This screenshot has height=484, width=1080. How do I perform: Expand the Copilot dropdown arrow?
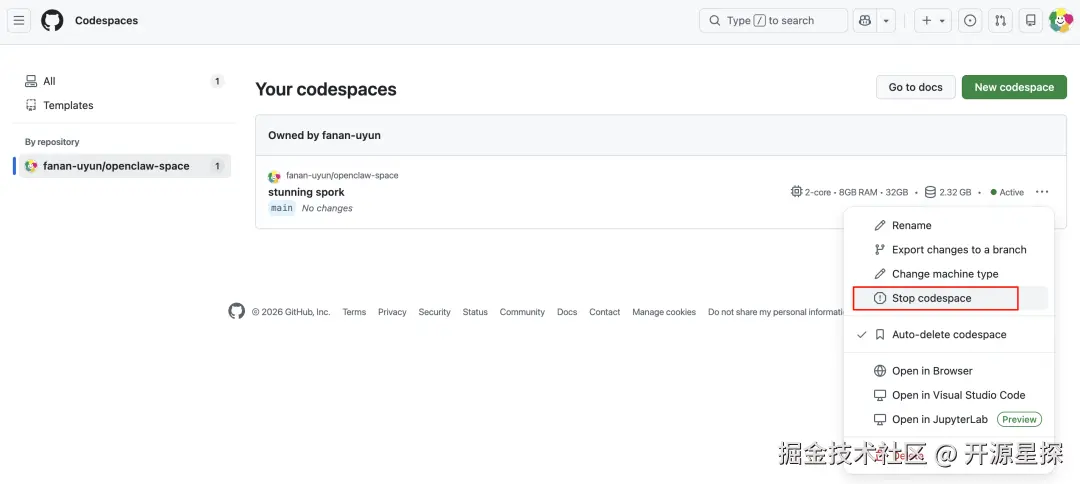coord(885,20)
